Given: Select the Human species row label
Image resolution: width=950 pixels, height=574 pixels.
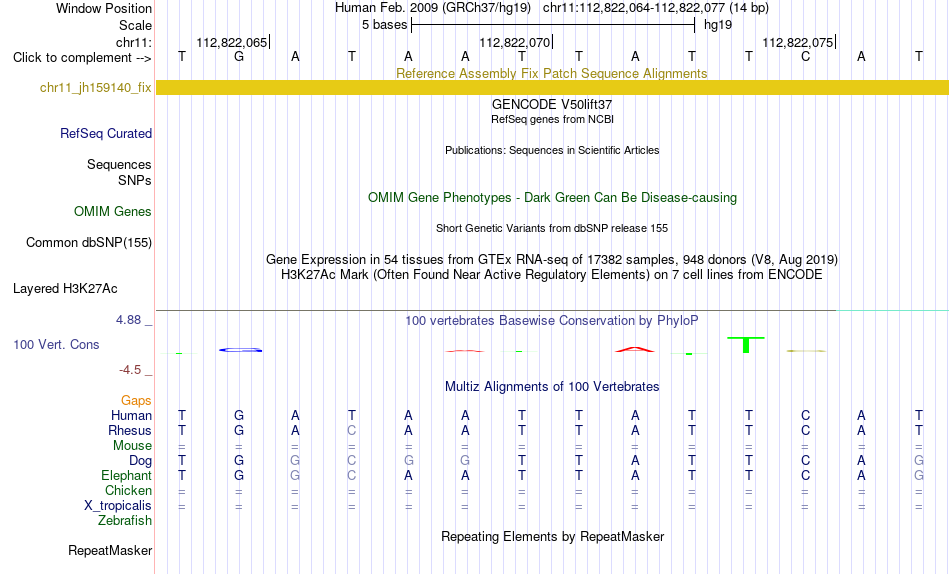Looking at the screenshot, I should (131, 415).
